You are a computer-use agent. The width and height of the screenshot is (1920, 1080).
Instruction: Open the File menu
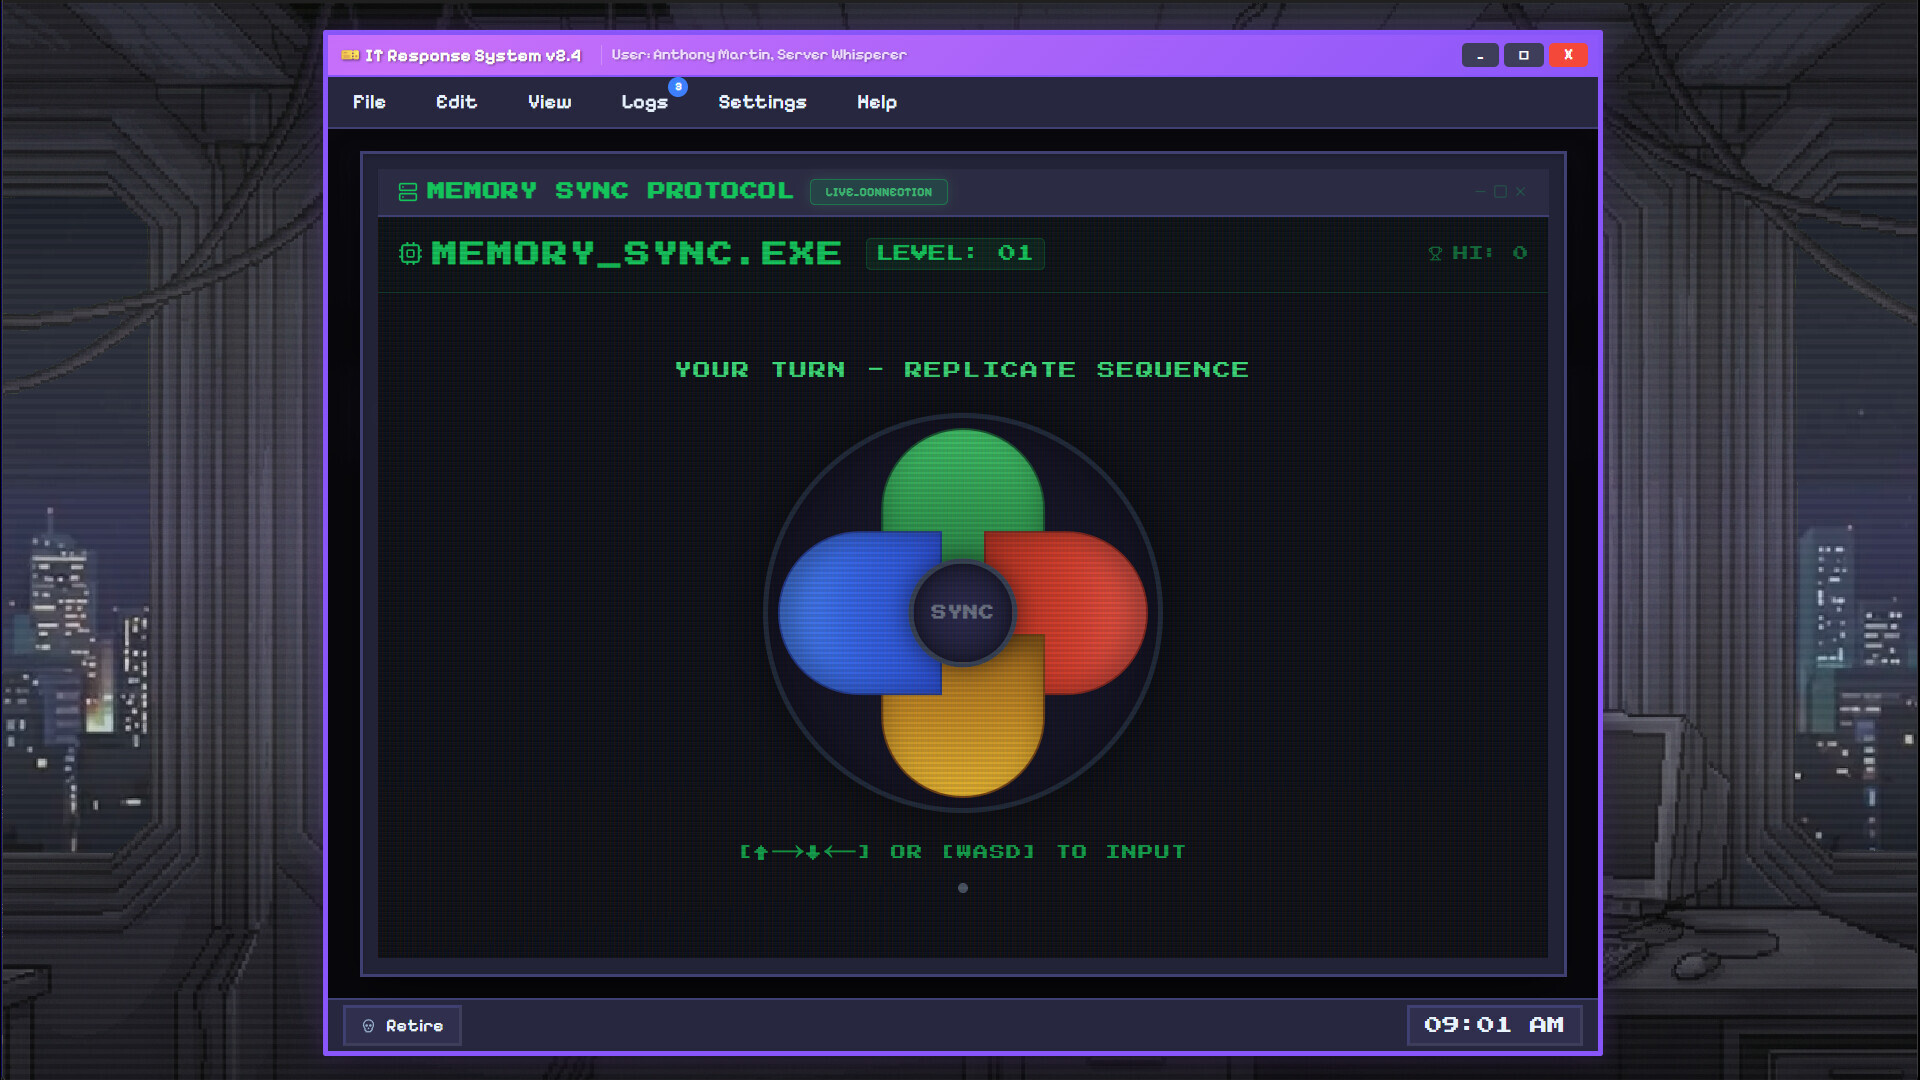point(368,102)
